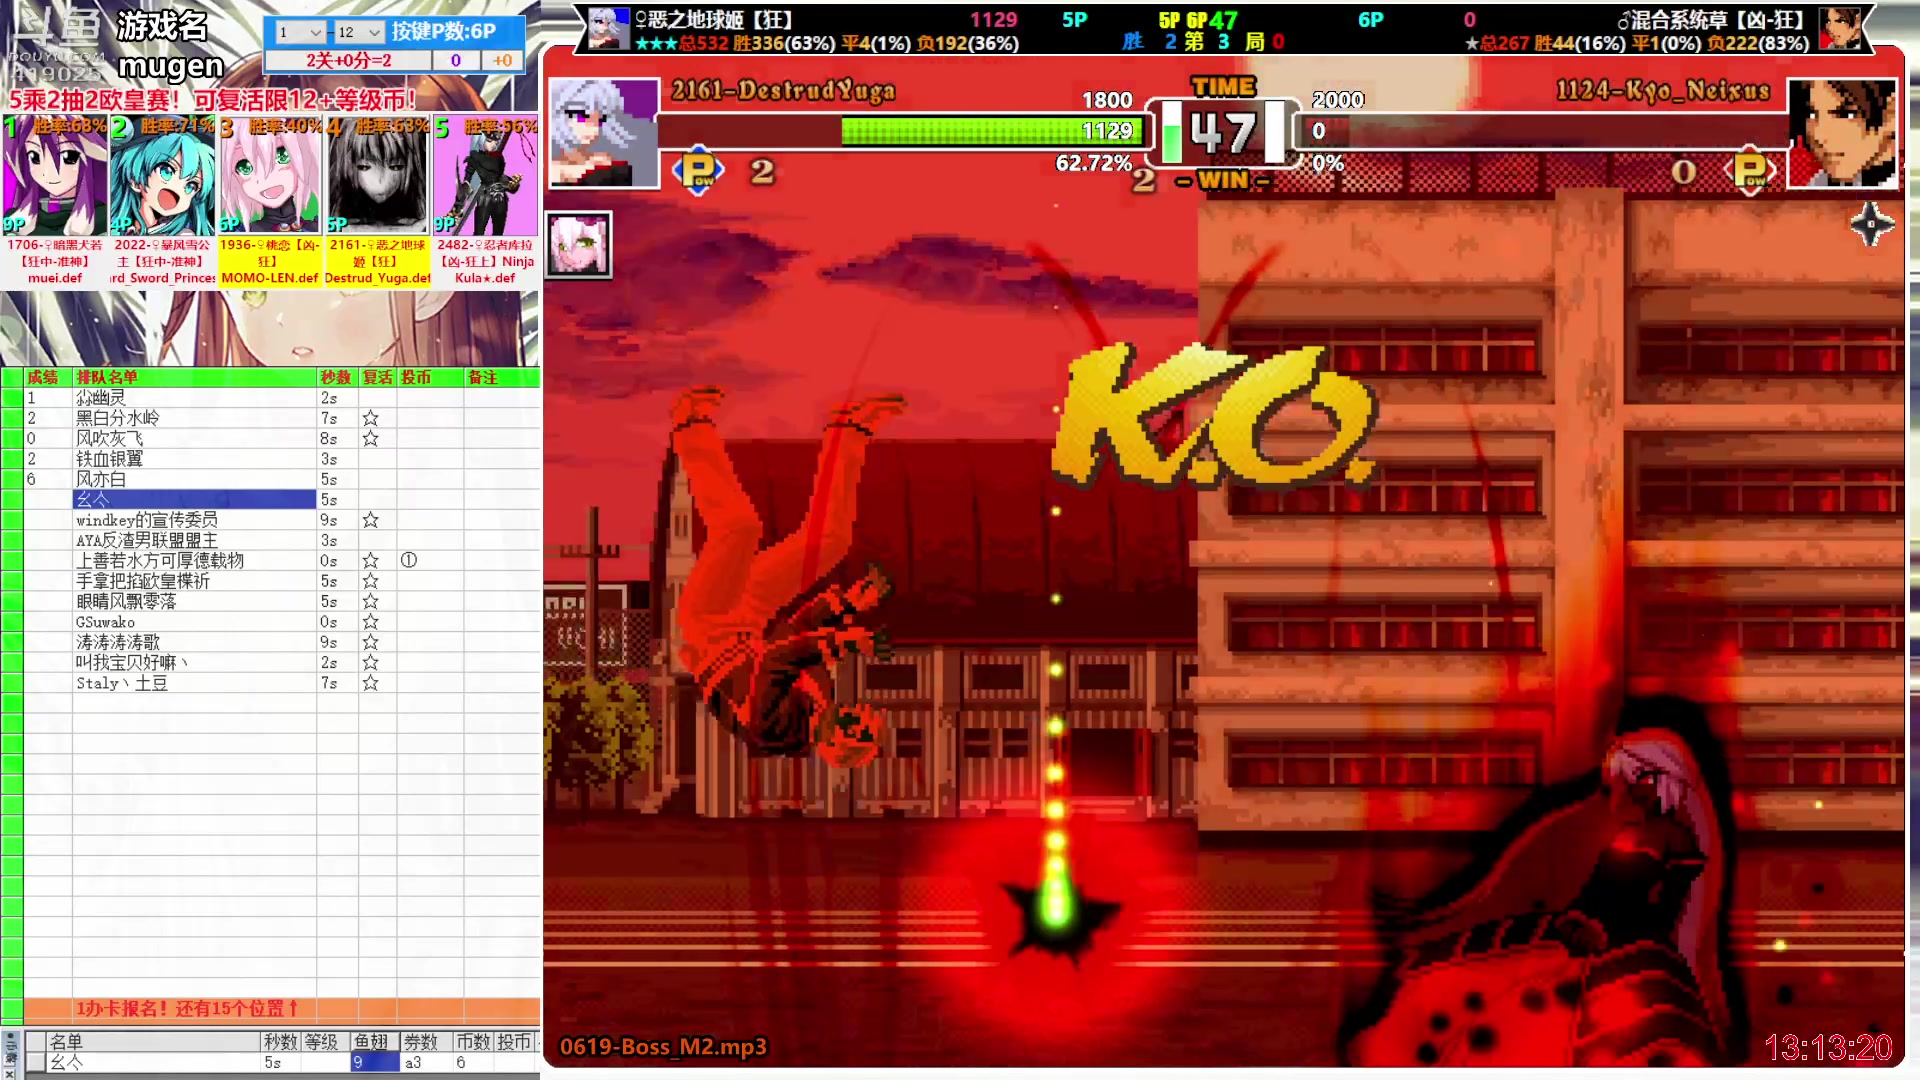The width and height of the screenshot is (1920, 1080).
Task: Select character 1 muei portrait
Action: 55,175
